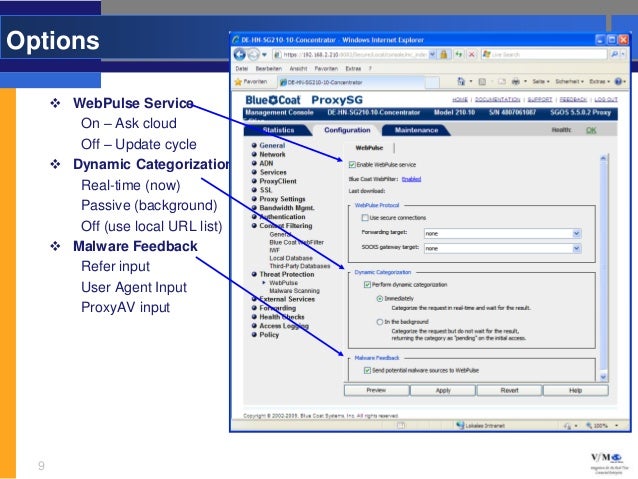Viewport: 638px width, 479px height.
Task: Toggle Perform dynamic categorization checkbox
Action: click(367, 284)
